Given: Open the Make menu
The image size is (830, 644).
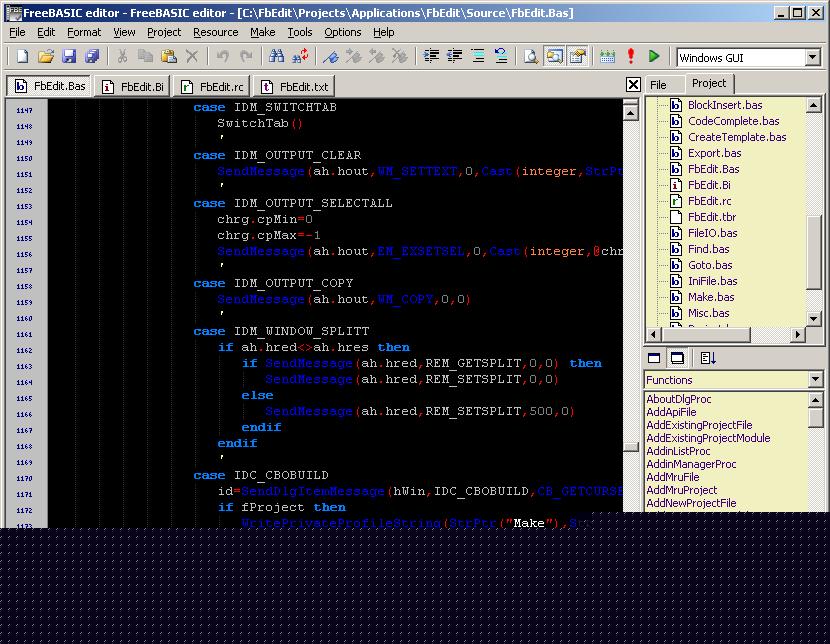Looking at the screenshot, I should pyautogui.click(x=263, y=32).
